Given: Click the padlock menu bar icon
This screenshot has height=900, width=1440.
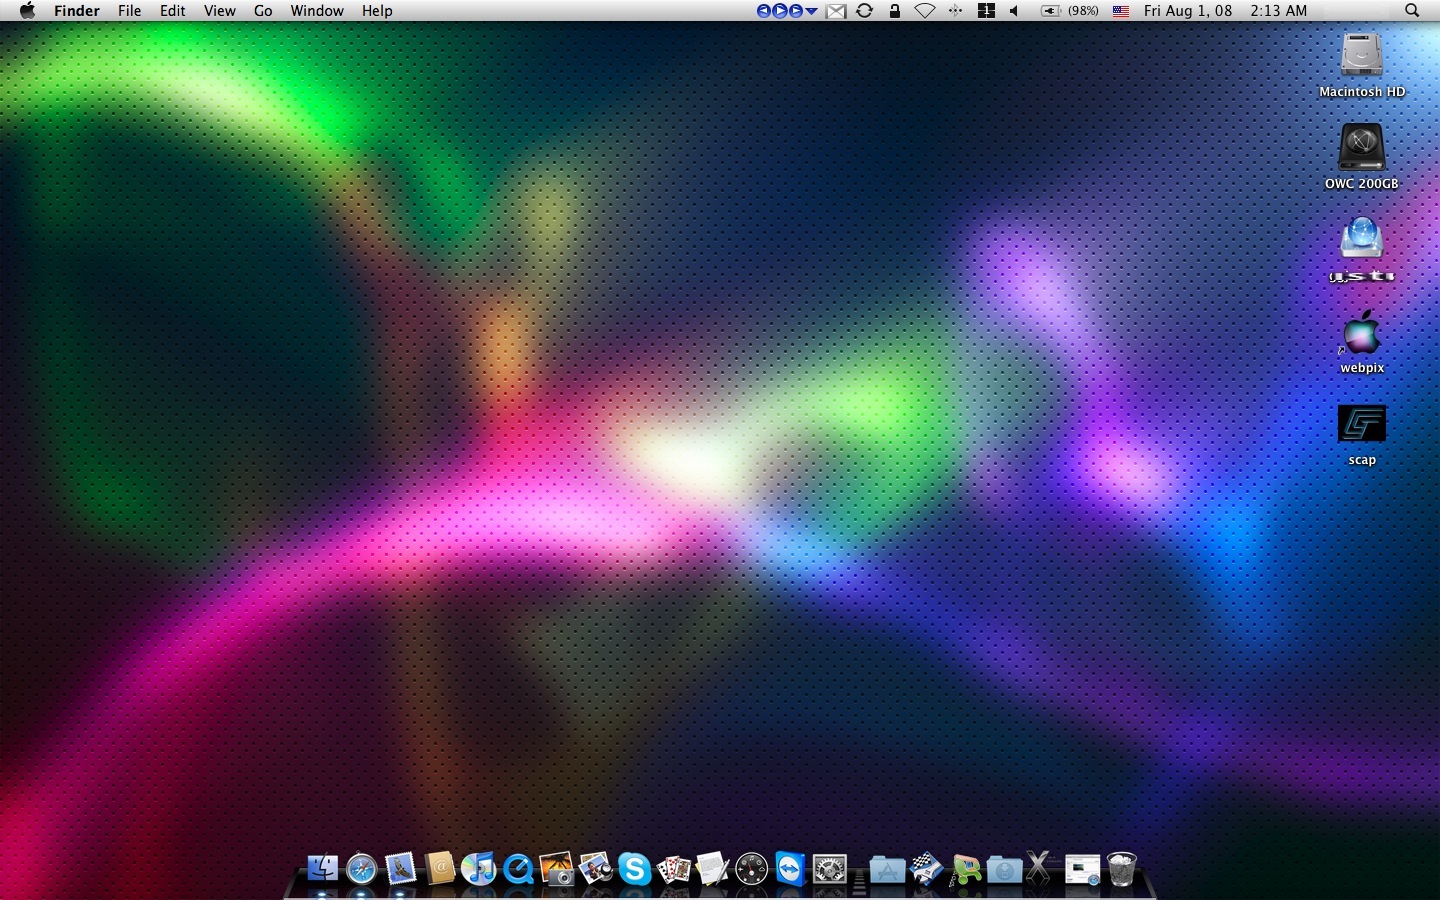Looking at the screenshot, I should tap(895, 11).
